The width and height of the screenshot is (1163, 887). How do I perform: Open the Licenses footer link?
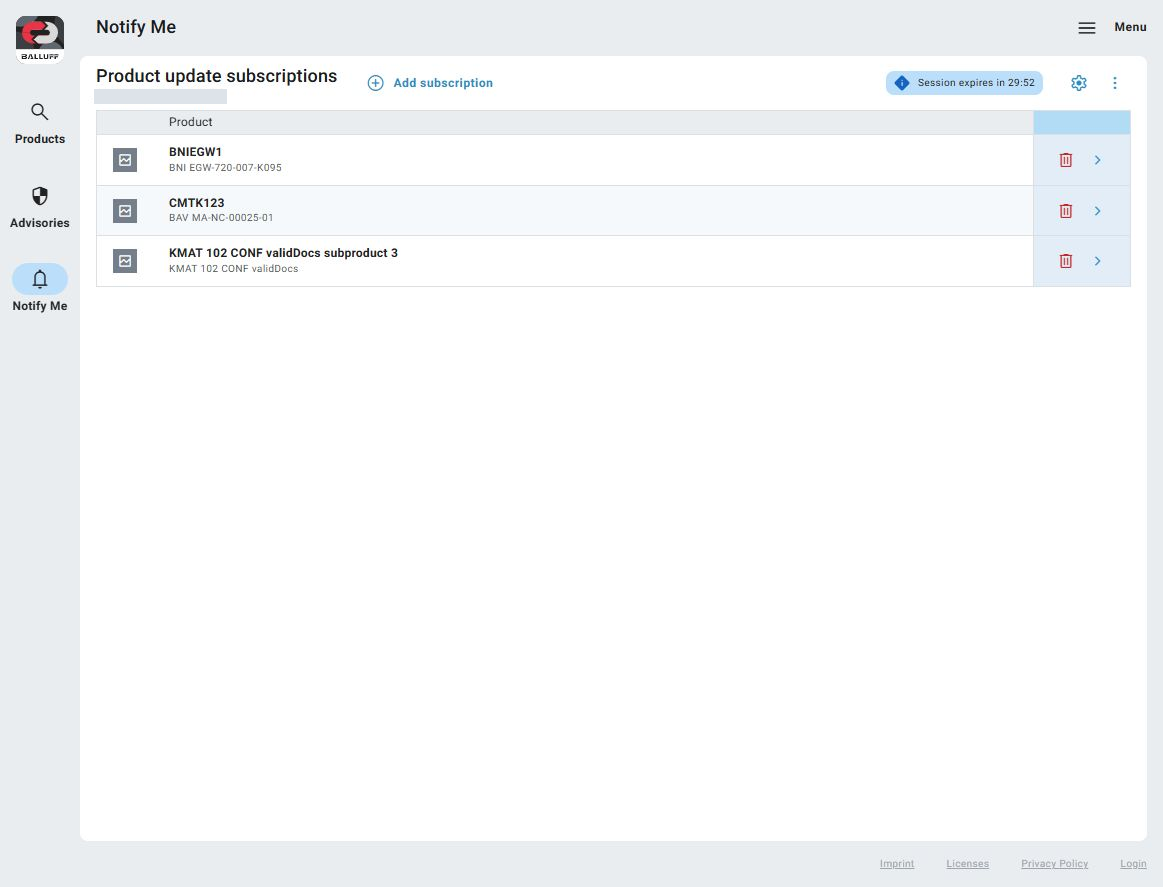[967, 864]
